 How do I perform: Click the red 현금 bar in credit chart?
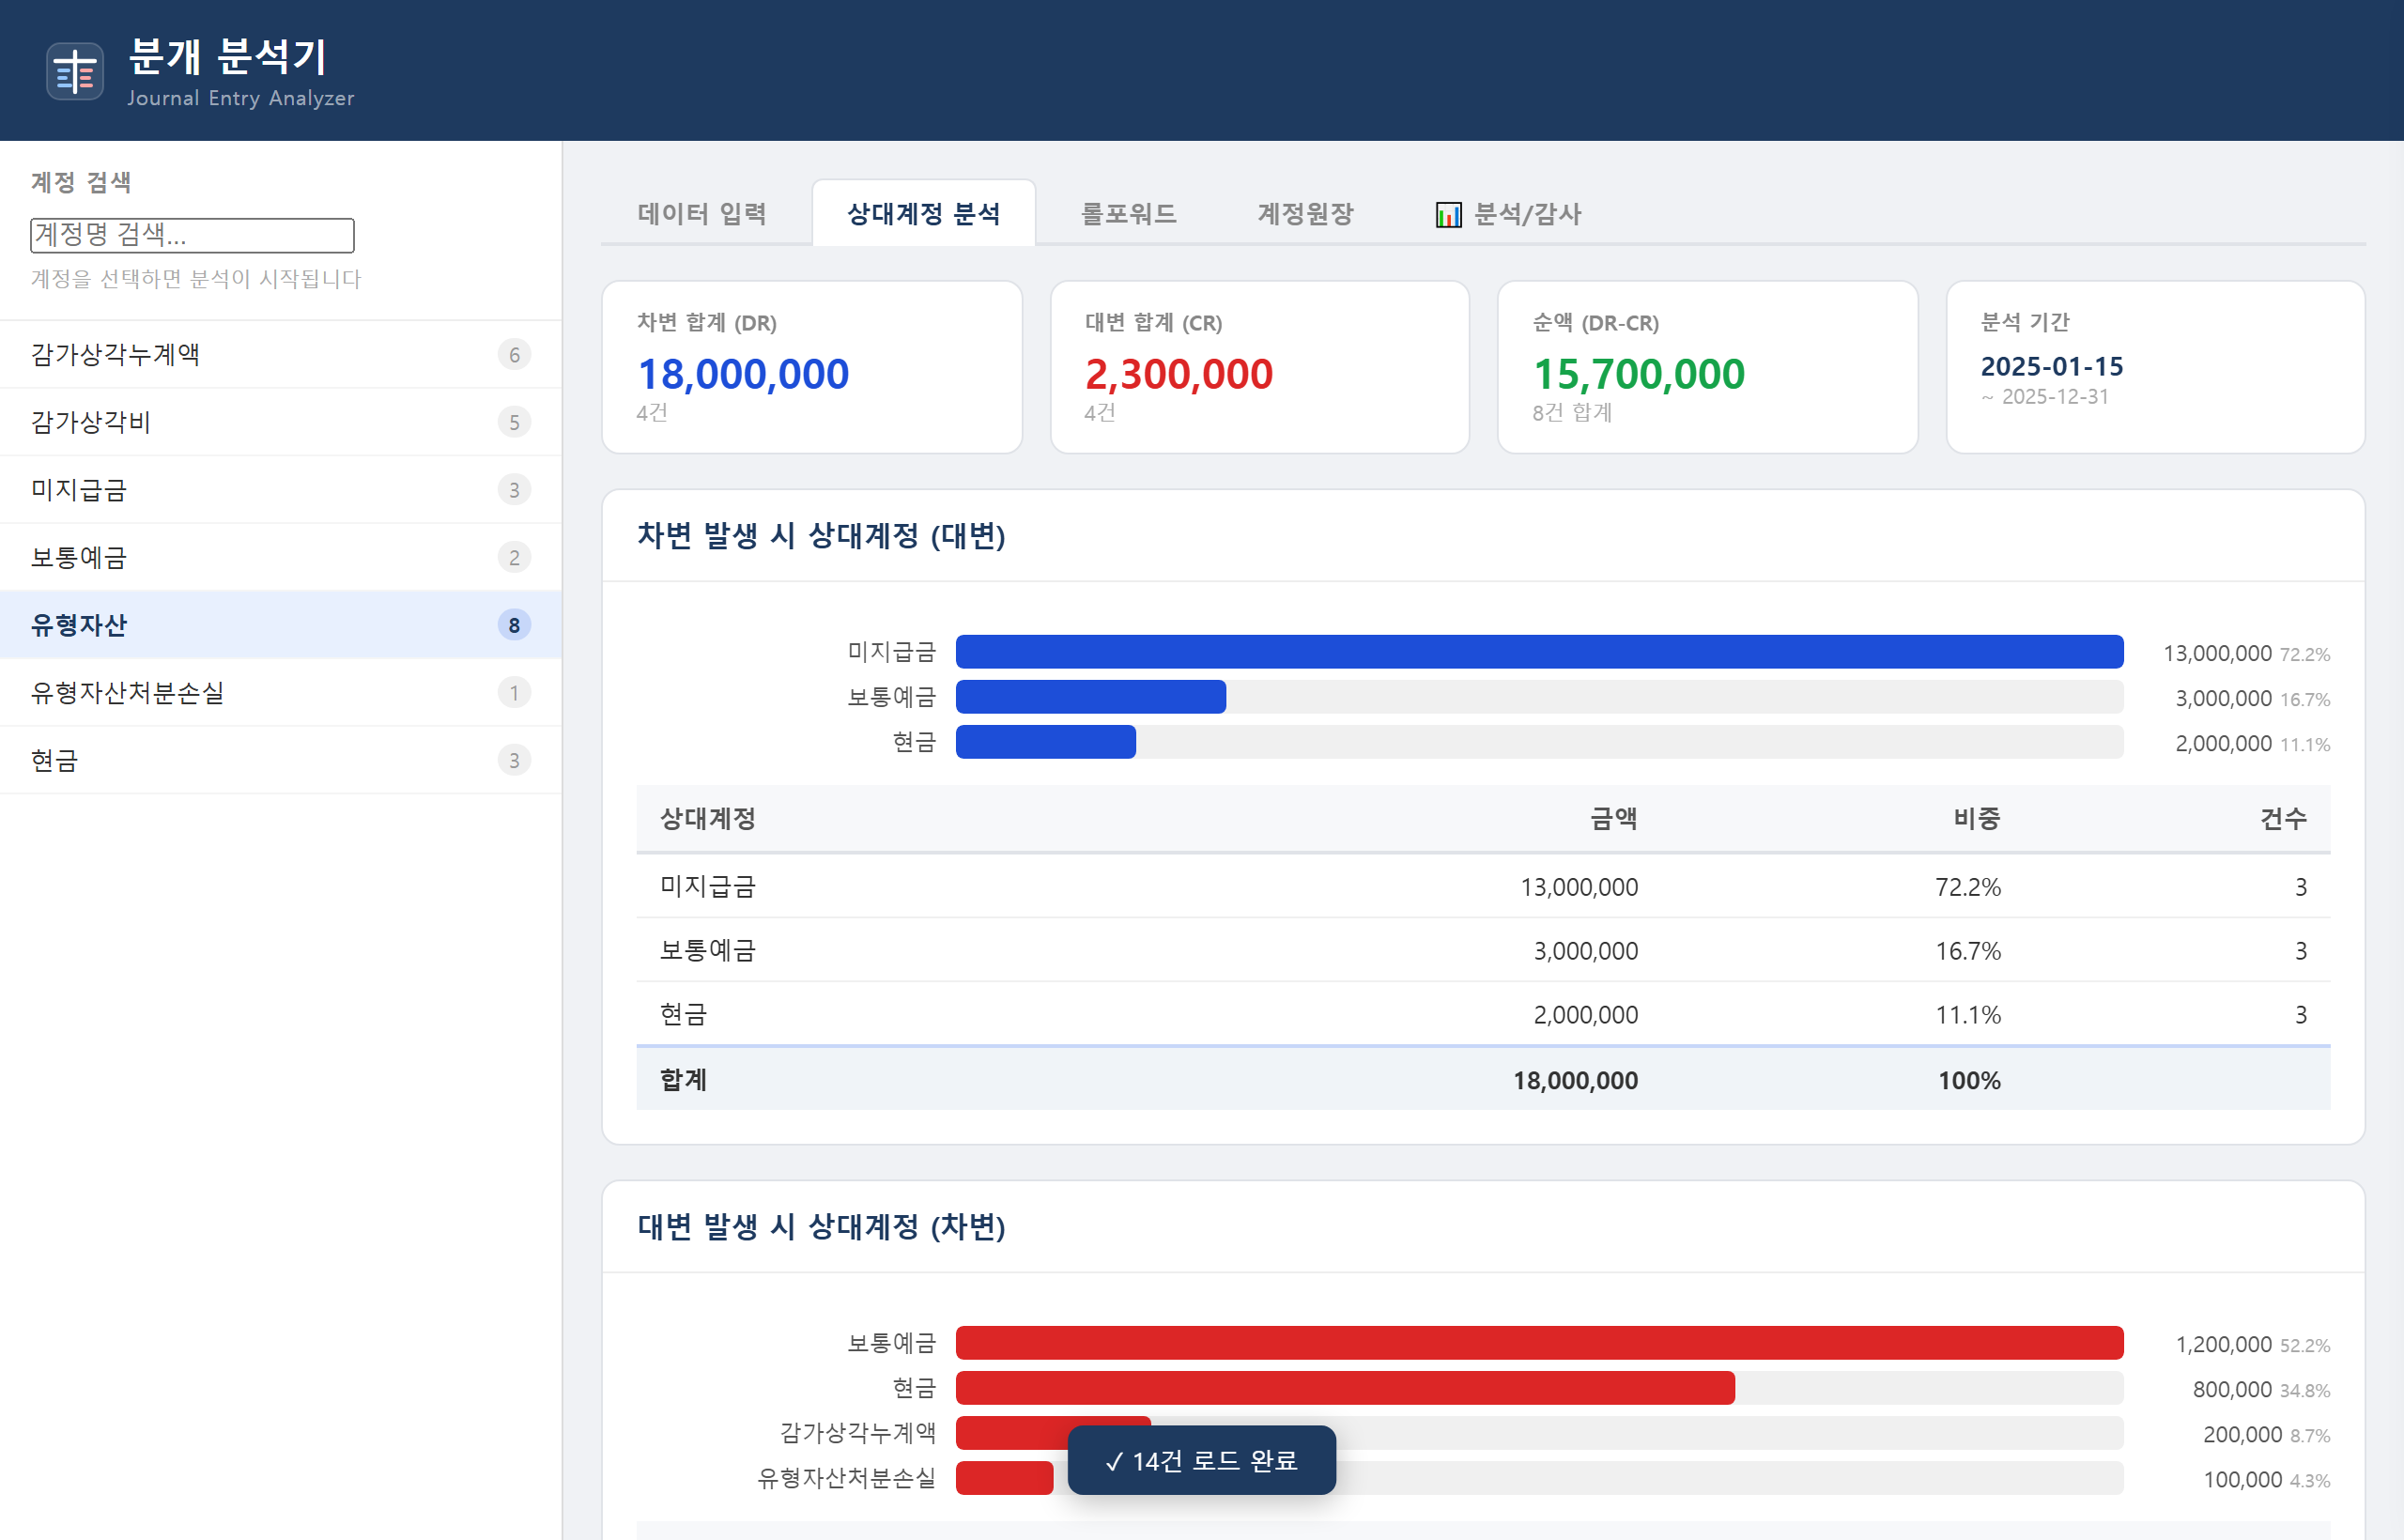pos(1345,1388)
